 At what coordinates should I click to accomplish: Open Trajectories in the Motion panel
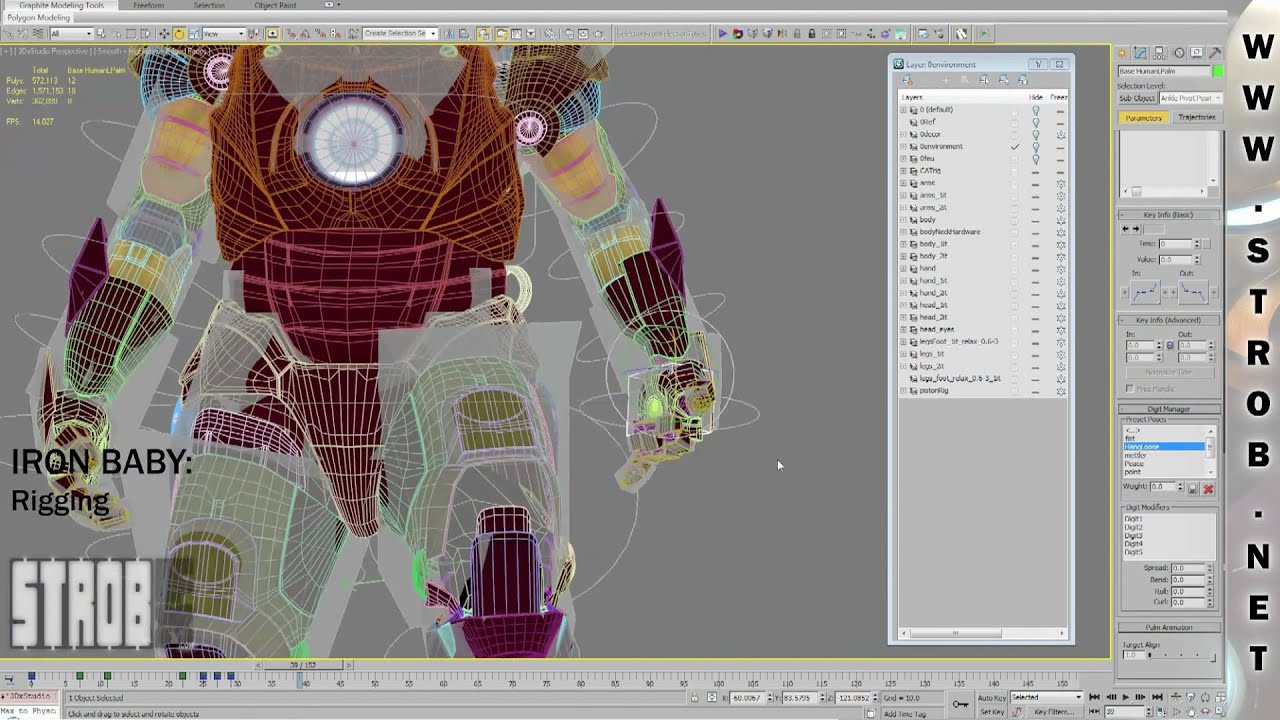tap(1196, 117)
